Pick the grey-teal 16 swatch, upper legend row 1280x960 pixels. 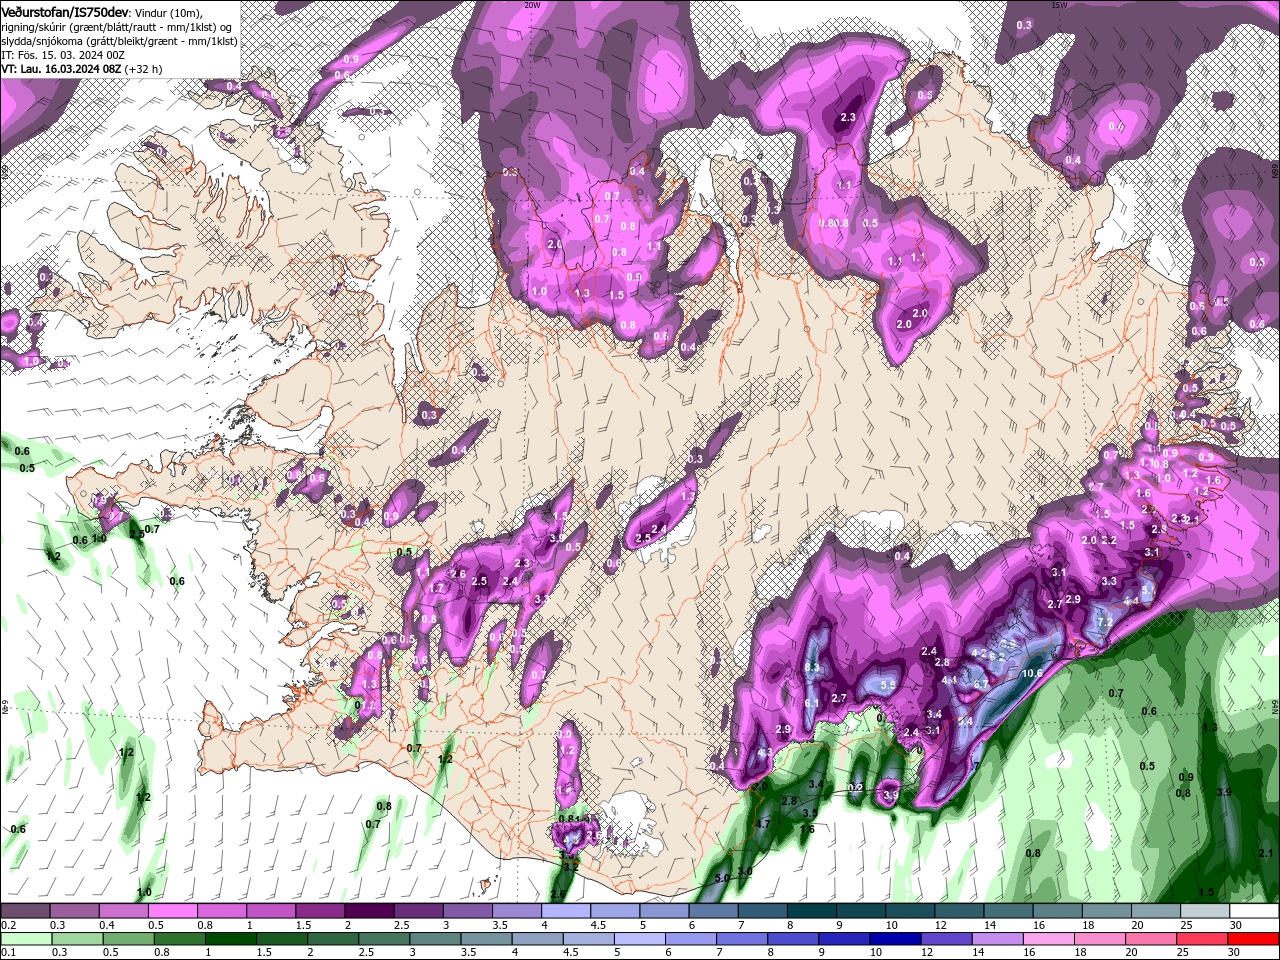coord(1057,911)
